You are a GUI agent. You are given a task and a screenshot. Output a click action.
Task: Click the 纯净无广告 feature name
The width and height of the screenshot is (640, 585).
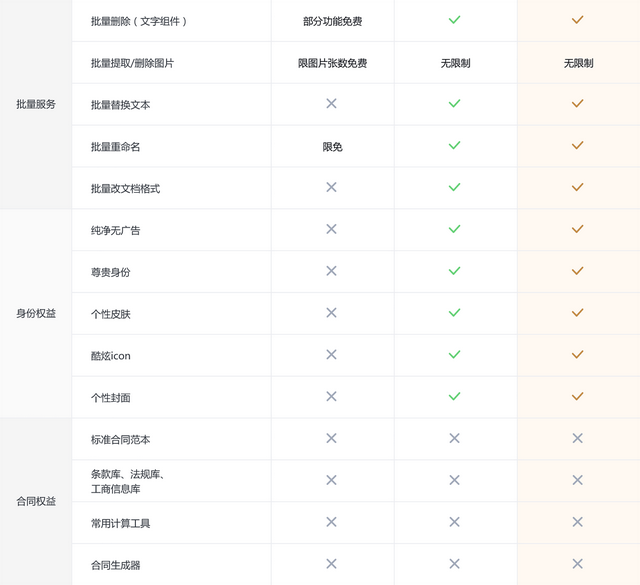116,231
